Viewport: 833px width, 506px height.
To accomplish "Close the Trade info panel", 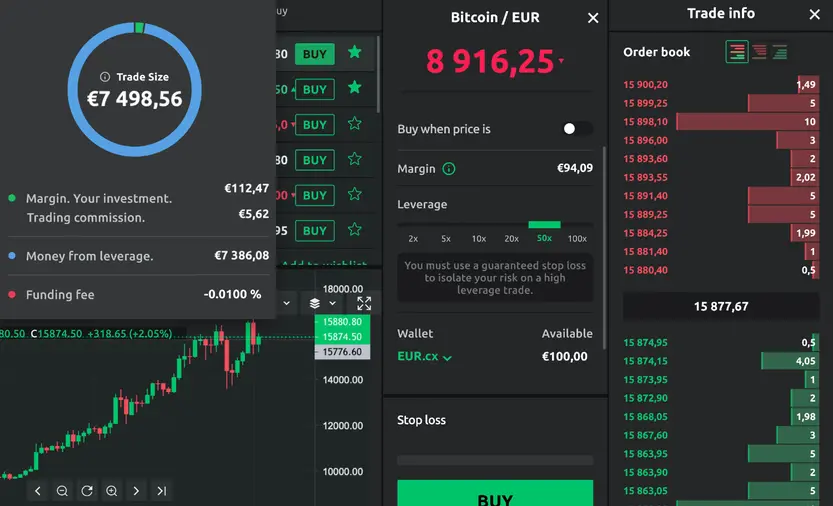I will click(x=814, y=14).
